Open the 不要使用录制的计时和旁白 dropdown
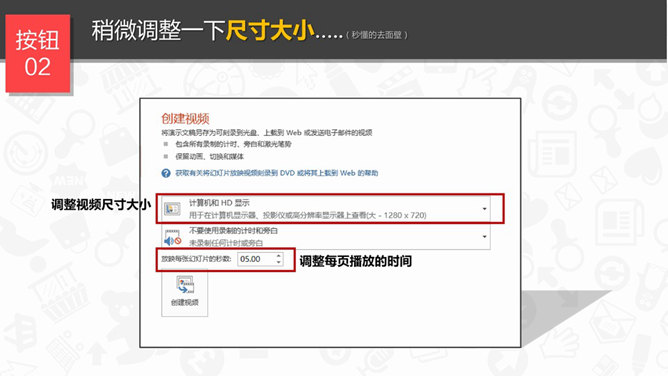Viewport: 668px width, 376px height. coord(326,236)
